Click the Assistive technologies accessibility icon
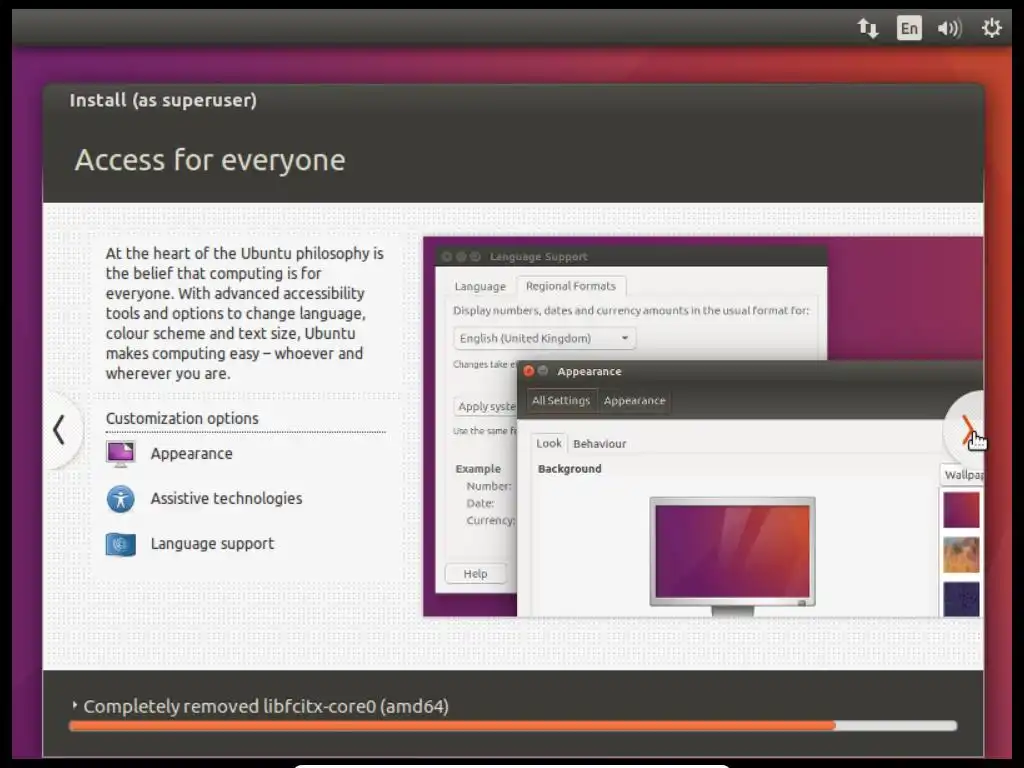 (121, 499)
